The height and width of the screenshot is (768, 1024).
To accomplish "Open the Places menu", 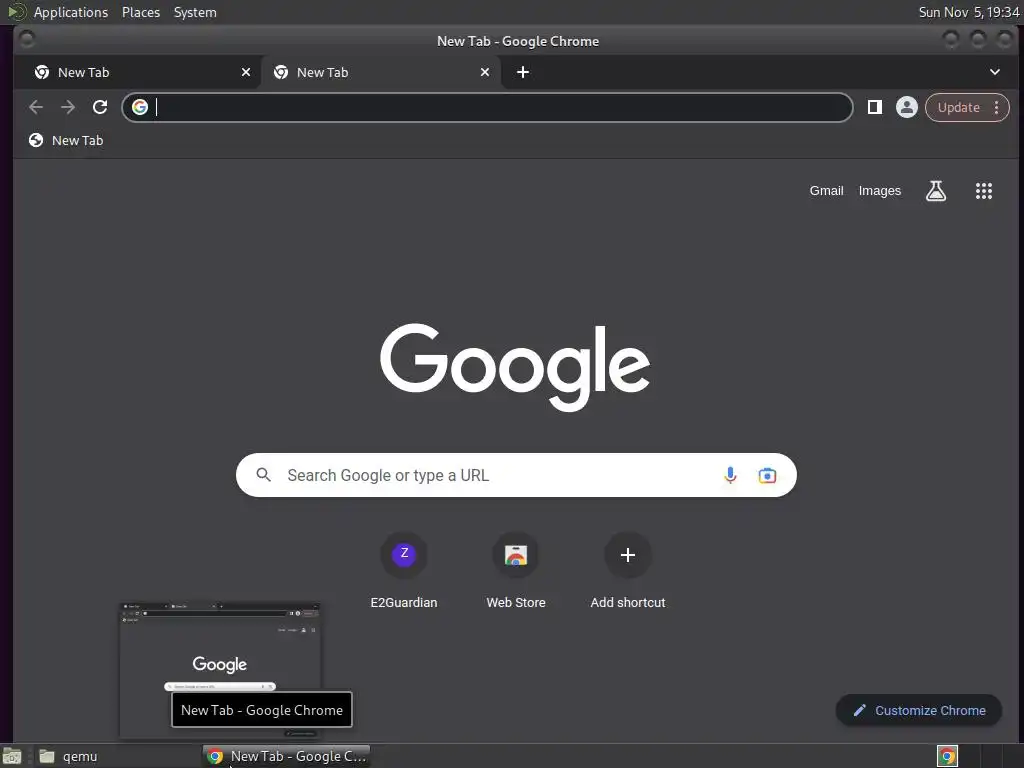I will [140, 12].
